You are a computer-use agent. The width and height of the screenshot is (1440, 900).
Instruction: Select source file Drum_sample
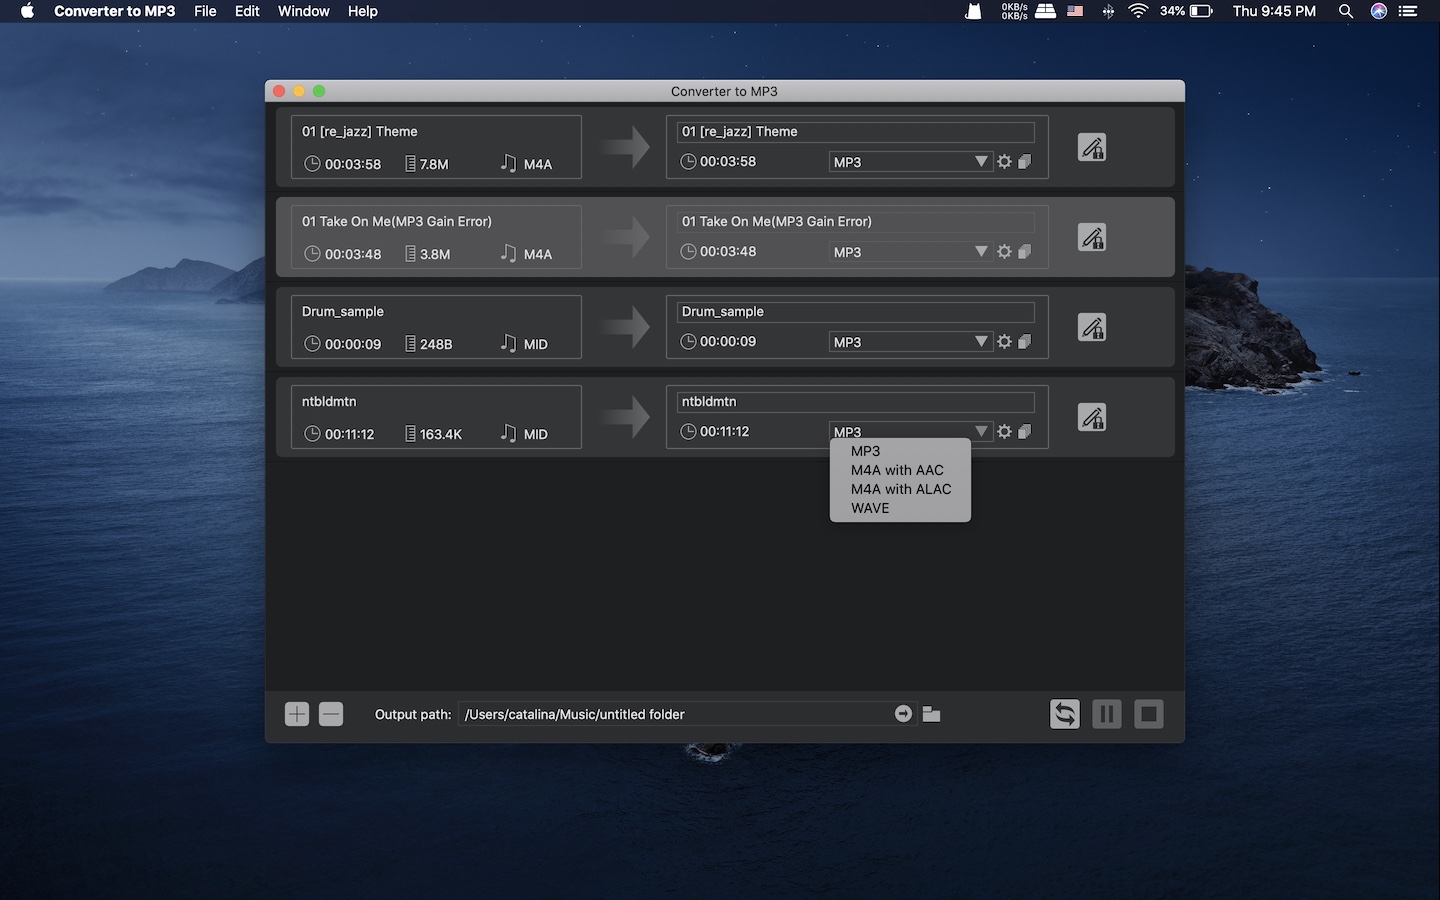pyautogui.click(x=436, y=327)
